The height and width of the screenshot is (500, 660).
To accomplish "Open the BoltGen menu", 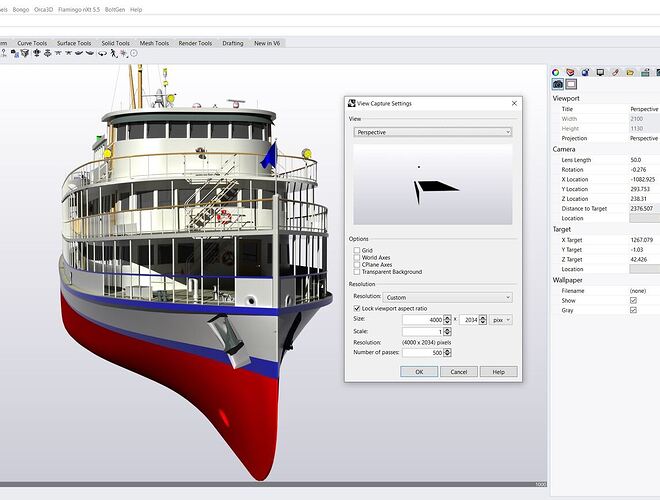I will click(115, 9).
